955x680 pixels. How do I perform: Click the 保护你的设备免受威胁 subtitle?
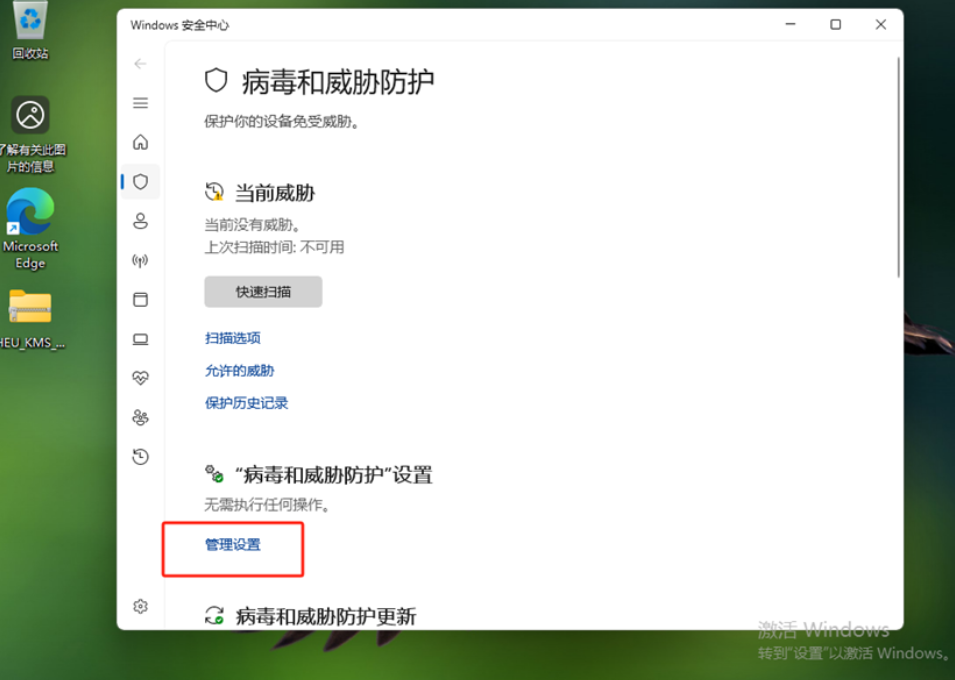[x=282, y=121]
